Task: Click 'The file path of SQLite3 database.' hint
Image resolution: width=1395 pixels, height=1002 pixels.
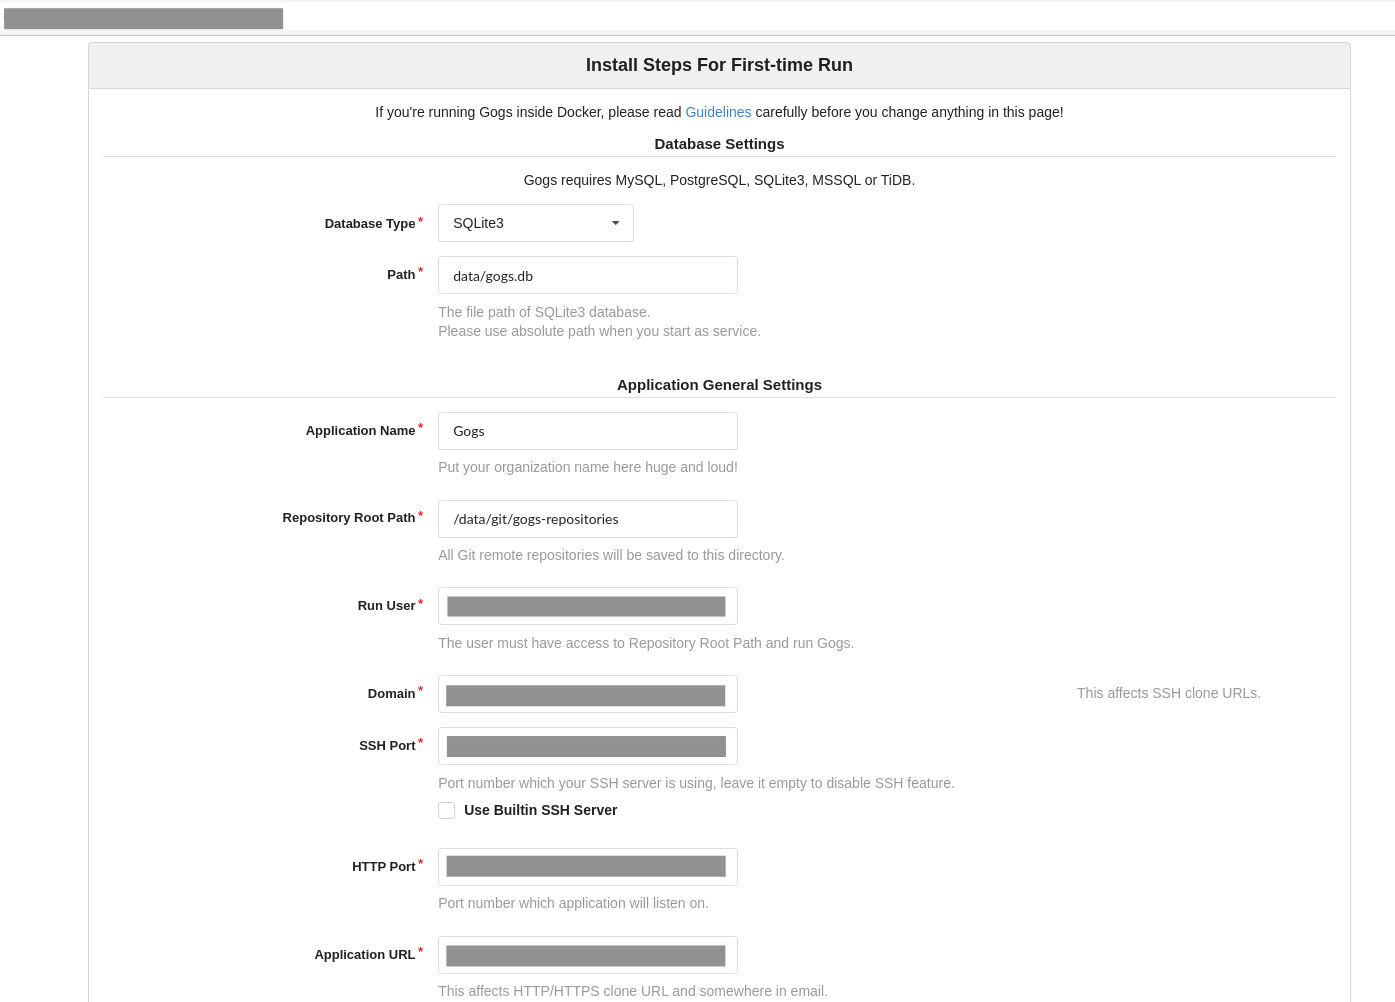Action: 544,312
